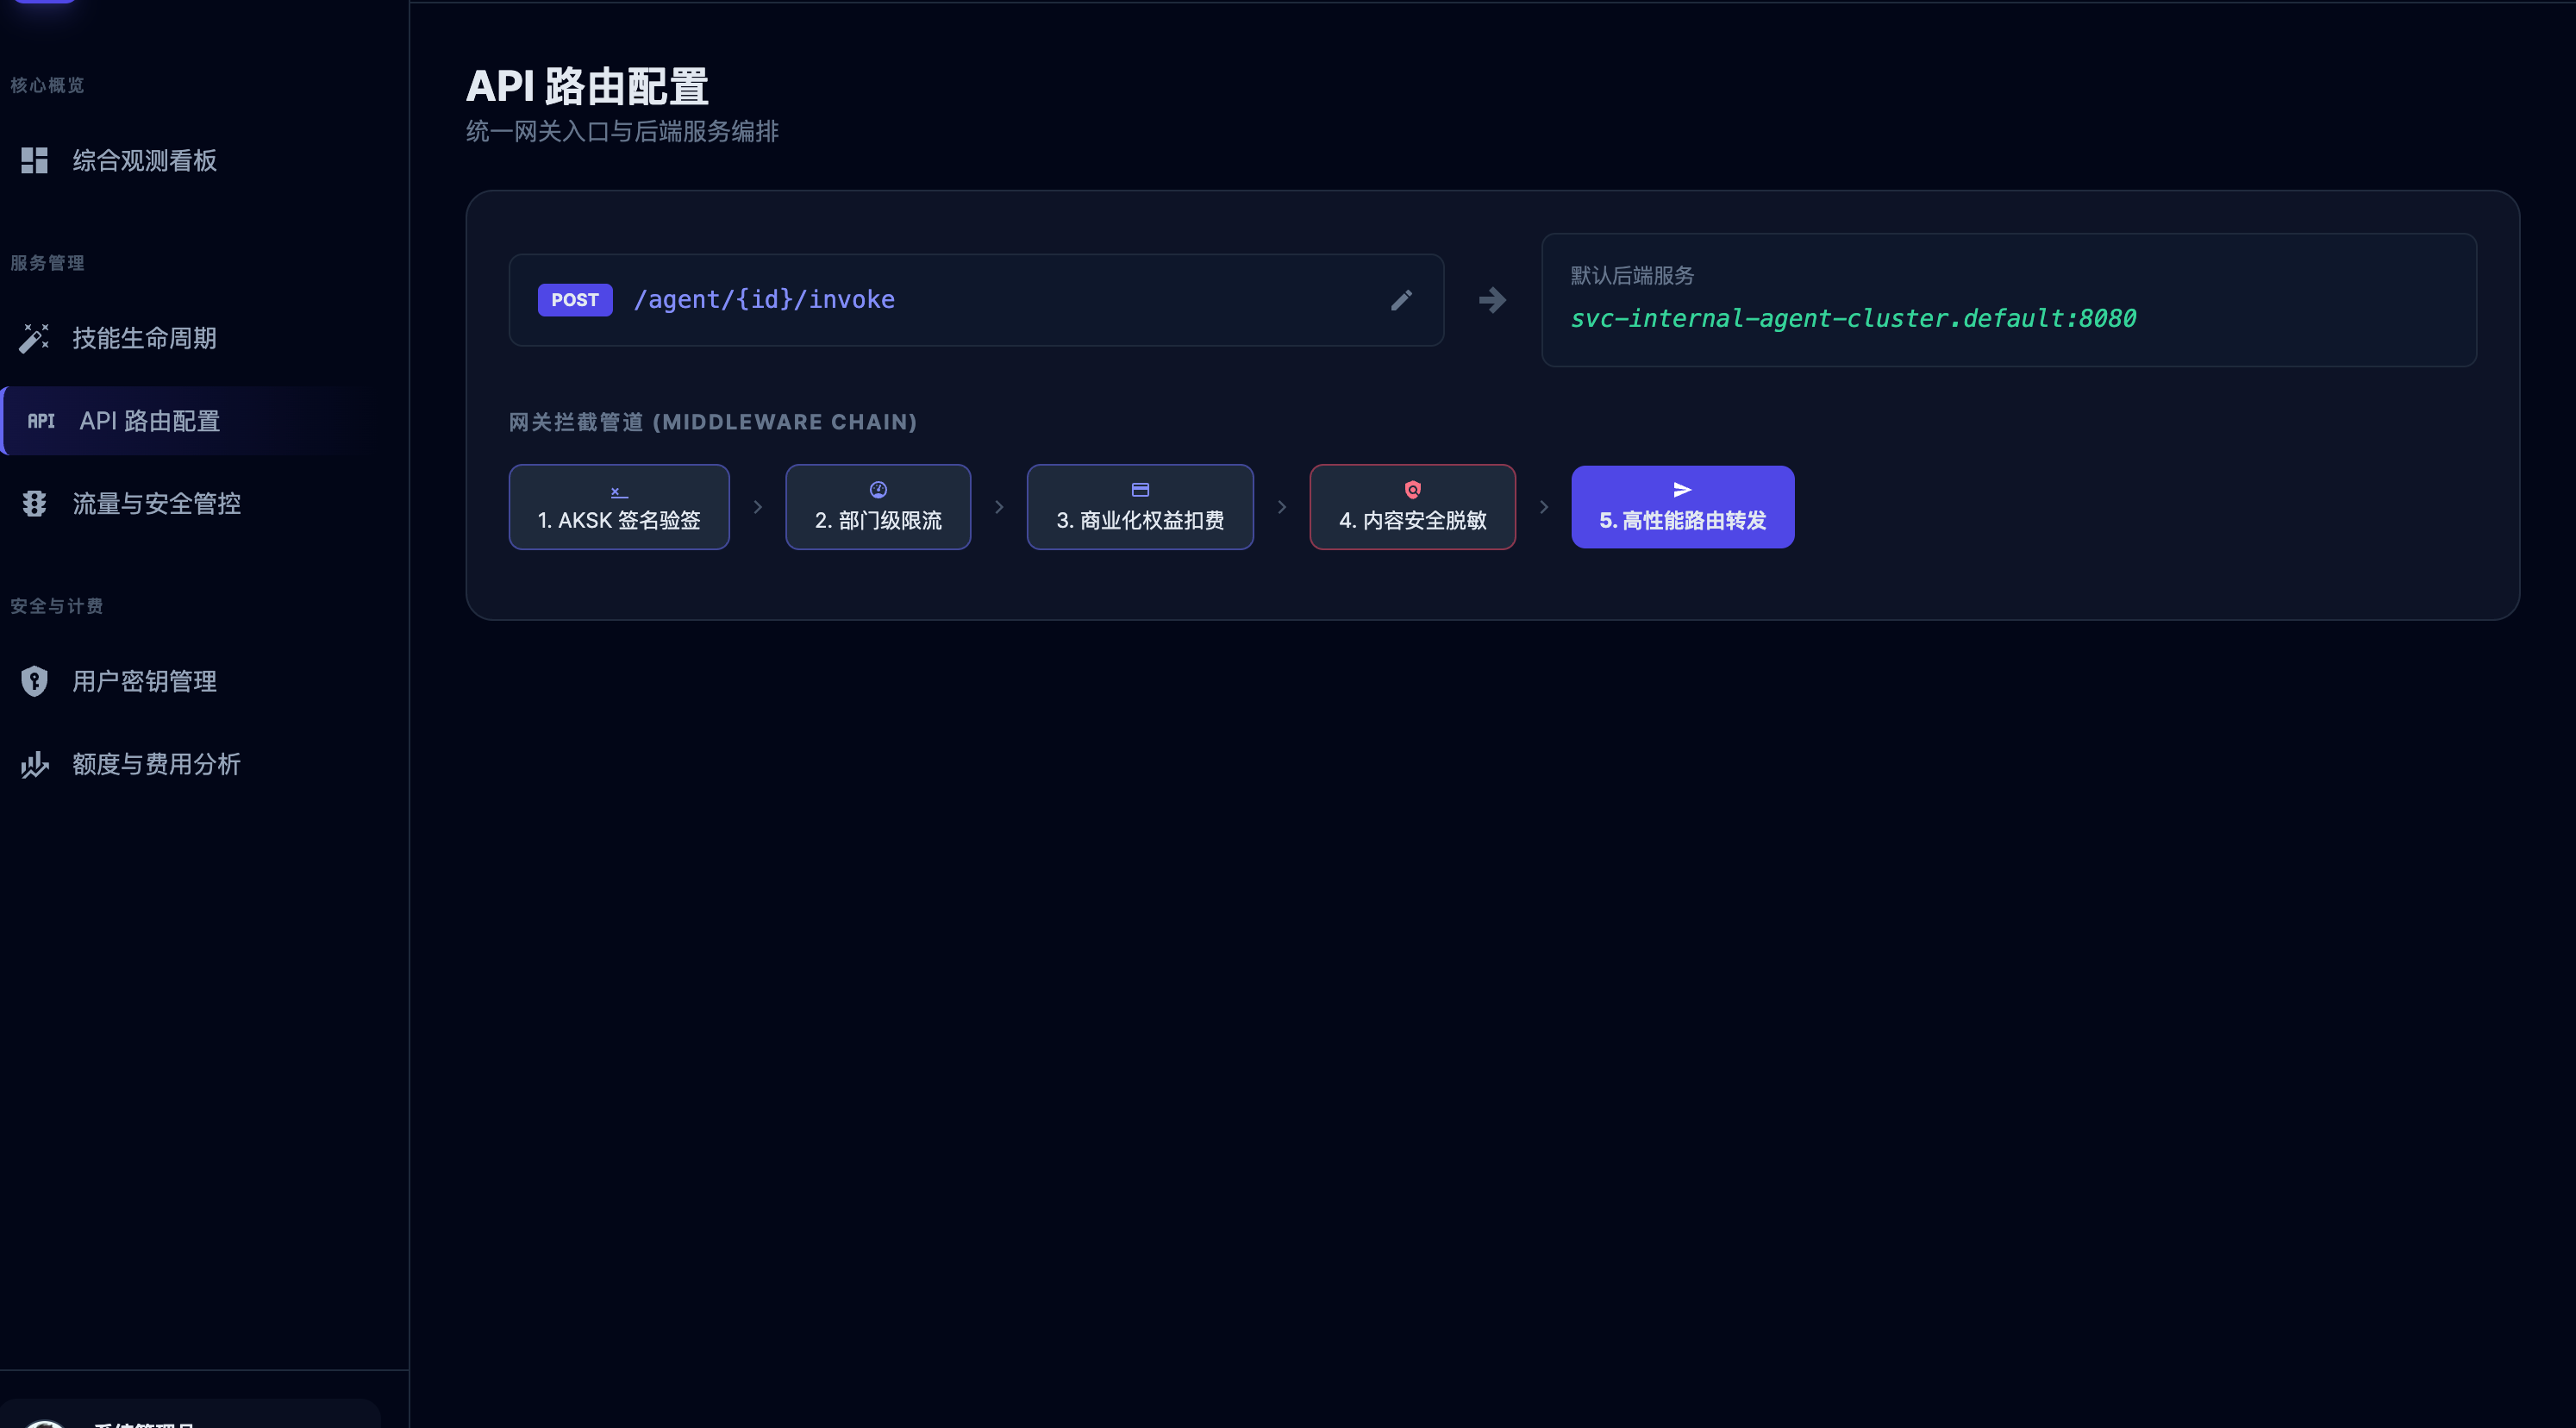2576x1428 pixels.
Task: Click the pencil edit icon for route path
Action: click(x=1401, y=300)
